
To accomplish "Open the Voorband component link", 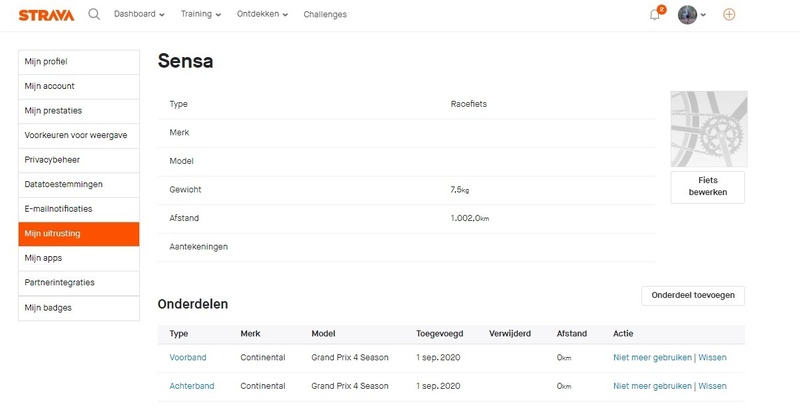I will [188, 358].
